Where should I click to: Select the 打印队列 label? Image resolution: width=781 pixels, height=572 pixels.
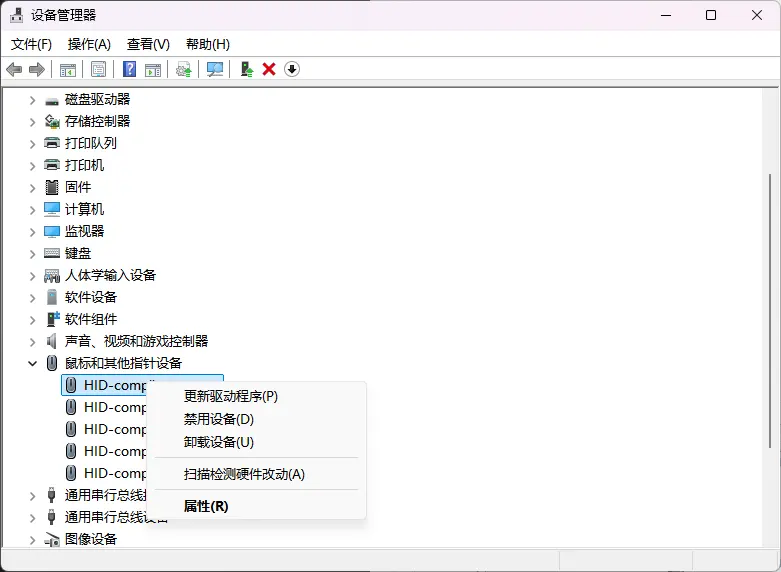point(91,143)
